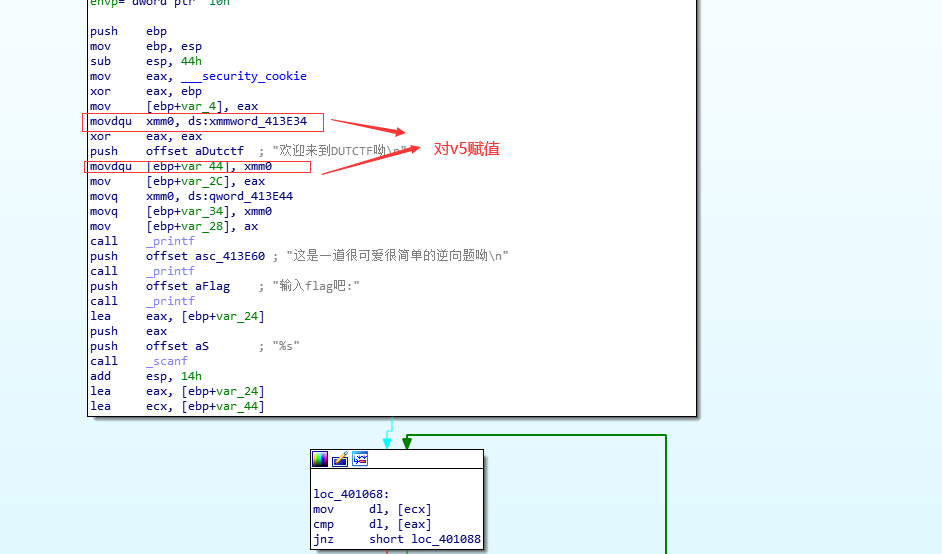Click the comment "输入flag吧:" string
The width and height of the screenshot is (942, 554).
[316, 286]
